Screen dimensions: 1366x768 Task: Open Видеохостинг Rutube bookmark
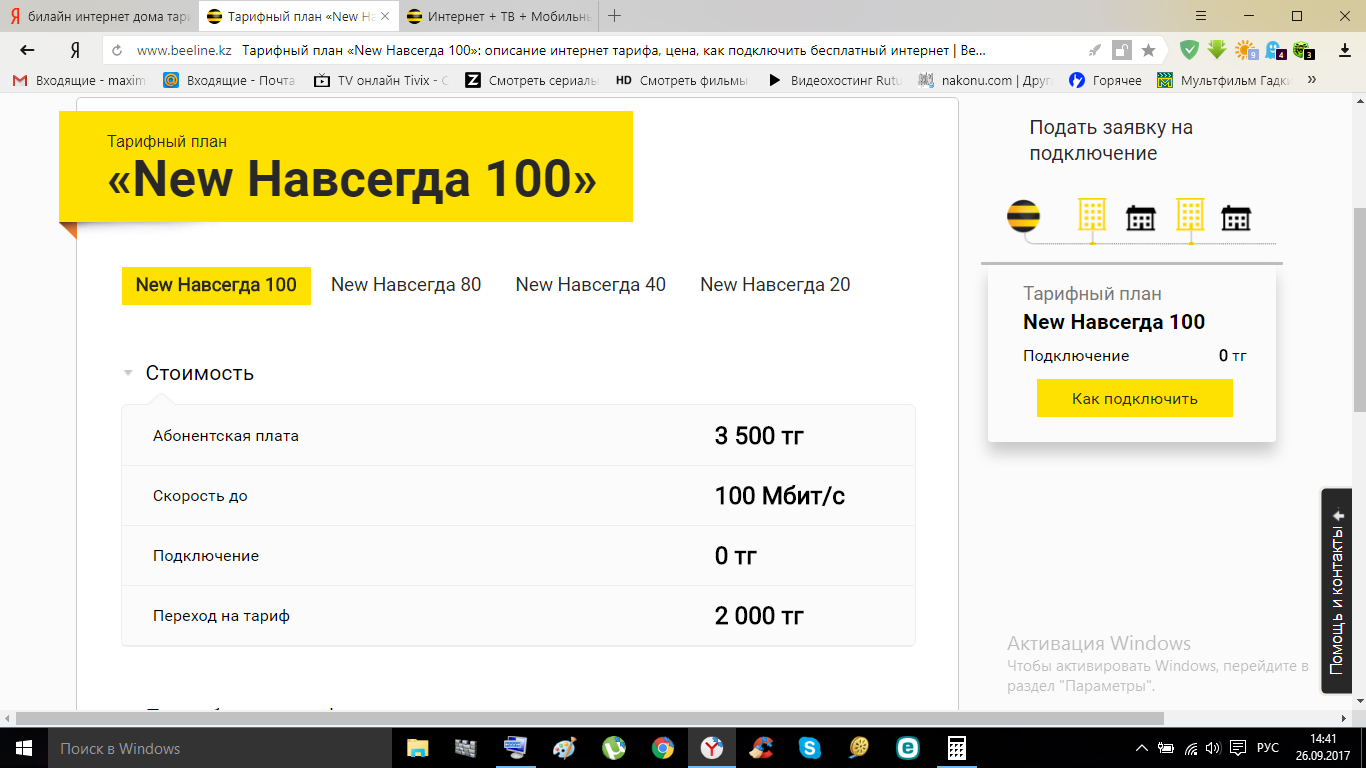[835, 80]
